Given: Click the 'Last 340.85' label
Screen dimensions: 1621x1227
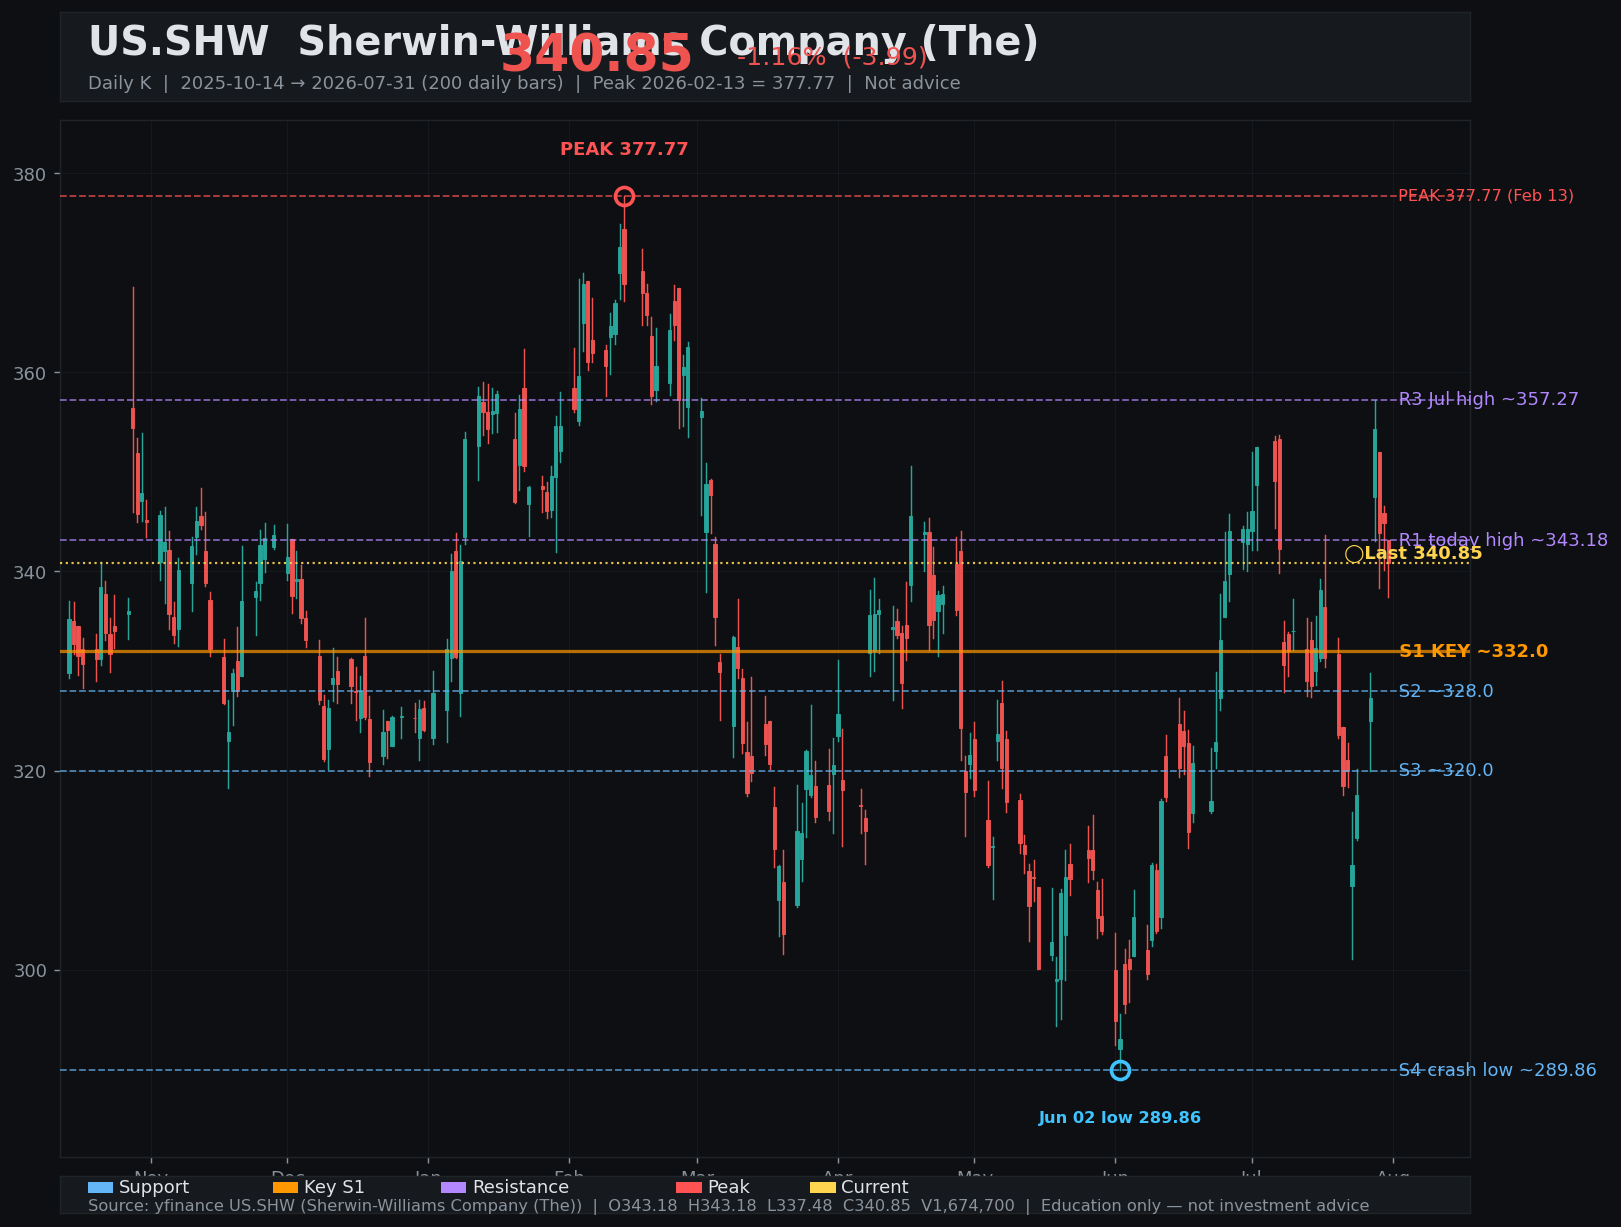Looking at the screenshot, I should pyautogui.click(x=1423, y=554).
